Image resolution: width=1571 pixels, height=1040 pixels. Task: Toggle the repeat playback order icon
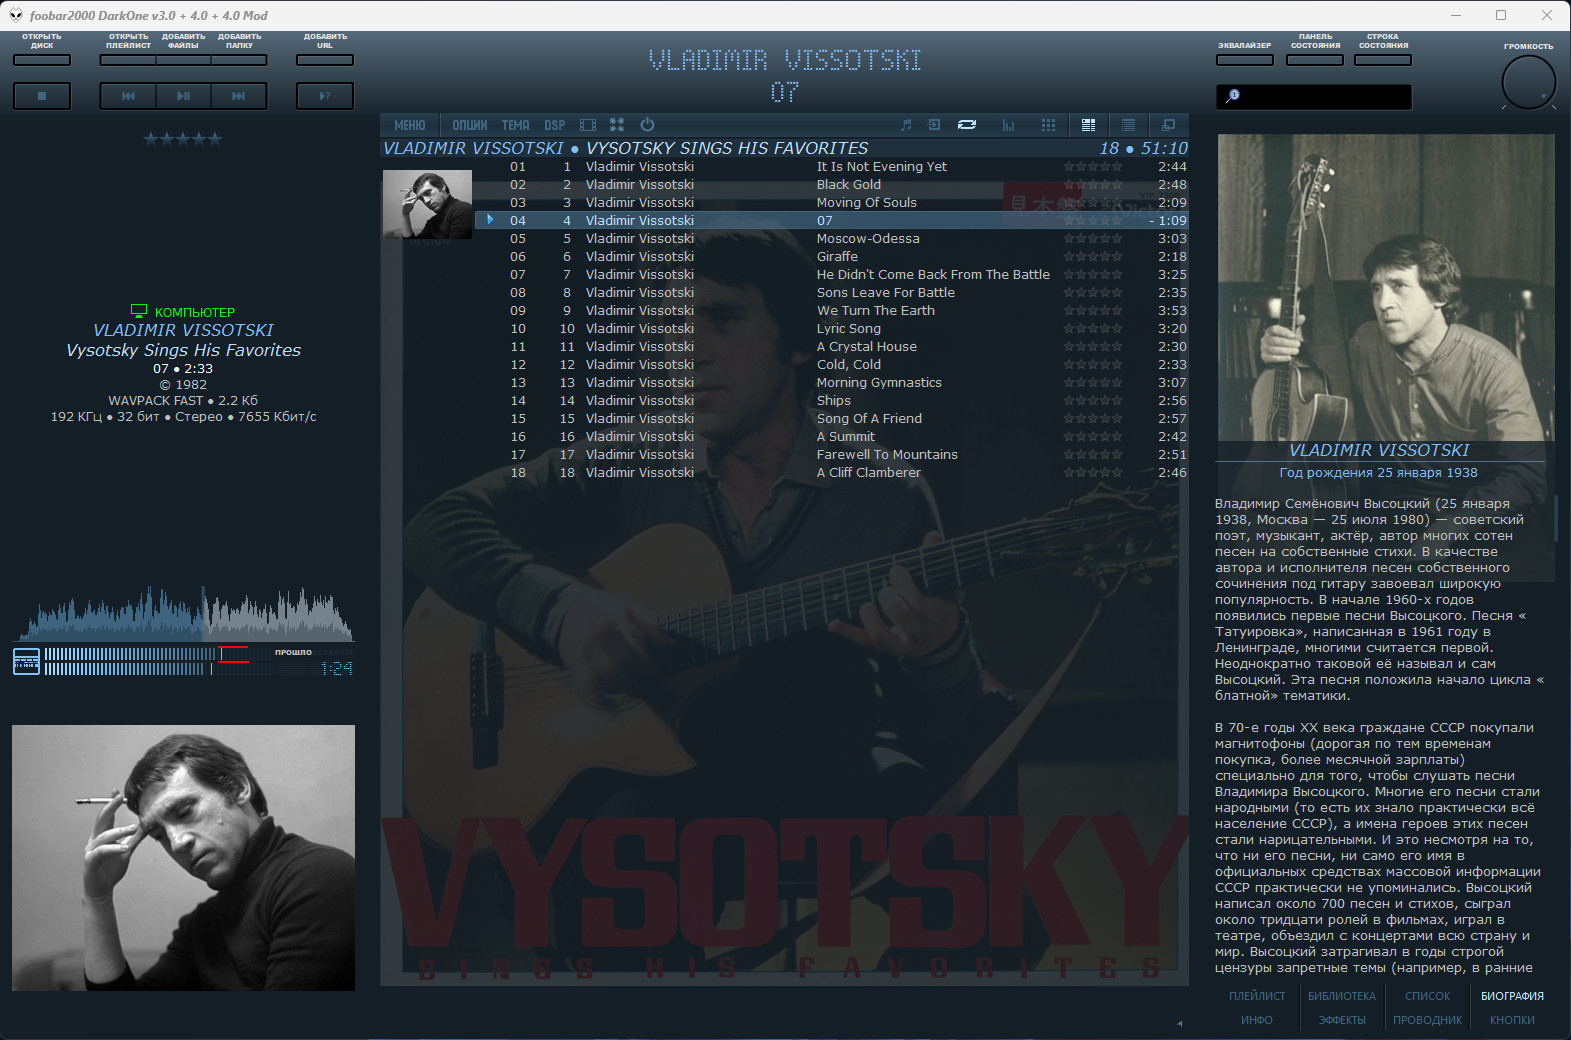[967, 125]
